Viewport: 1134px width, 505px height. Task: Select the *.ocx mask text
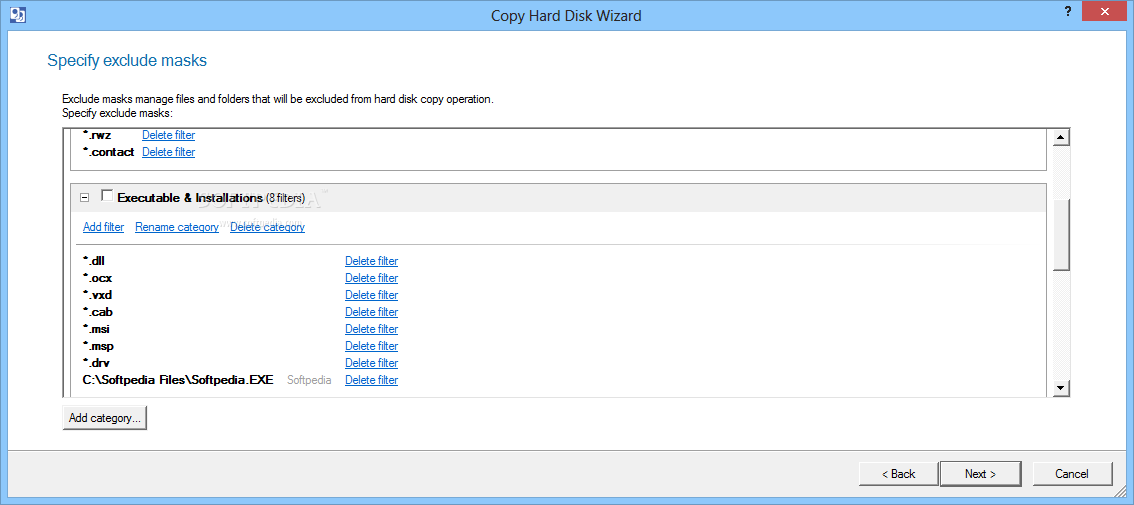tap(98, 278)
